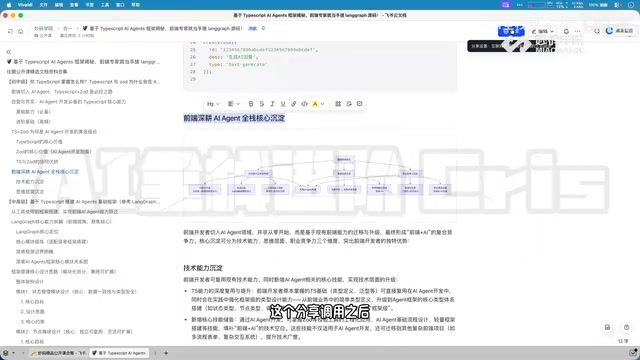640x360 pixels.
Task: Open the bottom-left status bar icon
Action: 6,353
